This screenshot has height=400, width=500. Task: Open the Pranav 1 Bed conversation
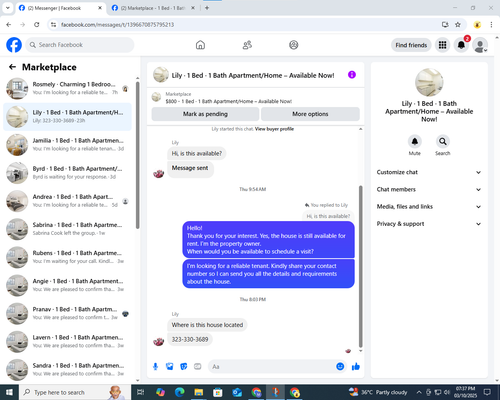[67, 314]
